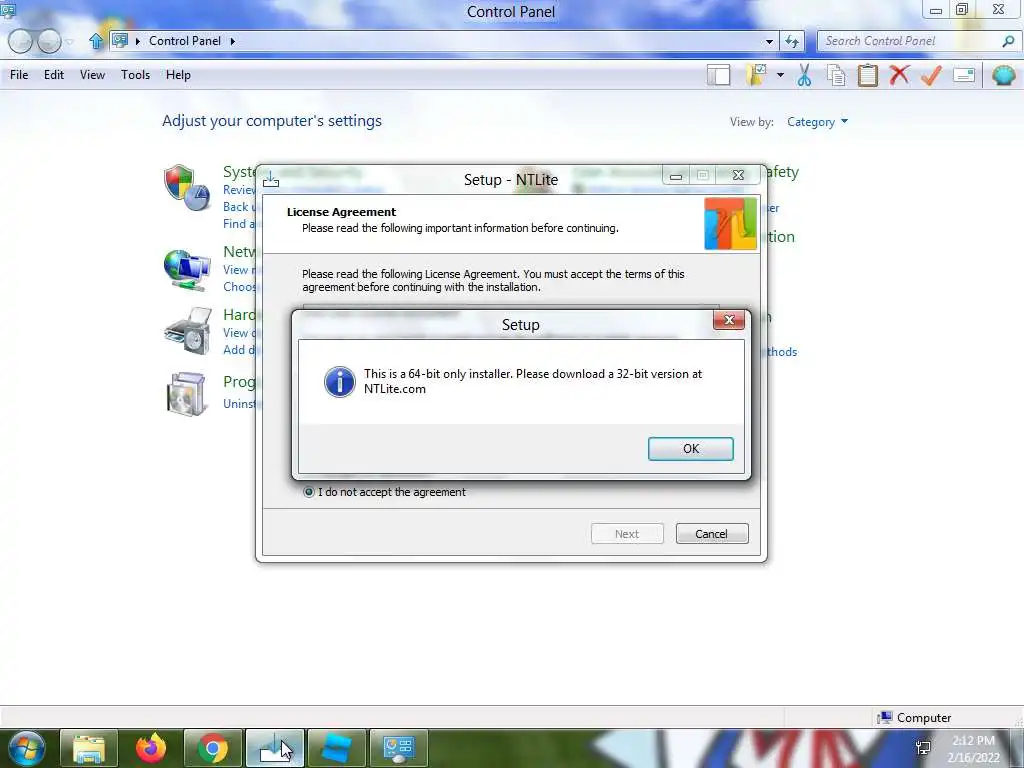The width and height of the screenshot is (1024, 768).
Task: Click the blue Up arrow in address bar
Action: pos(96,41)
